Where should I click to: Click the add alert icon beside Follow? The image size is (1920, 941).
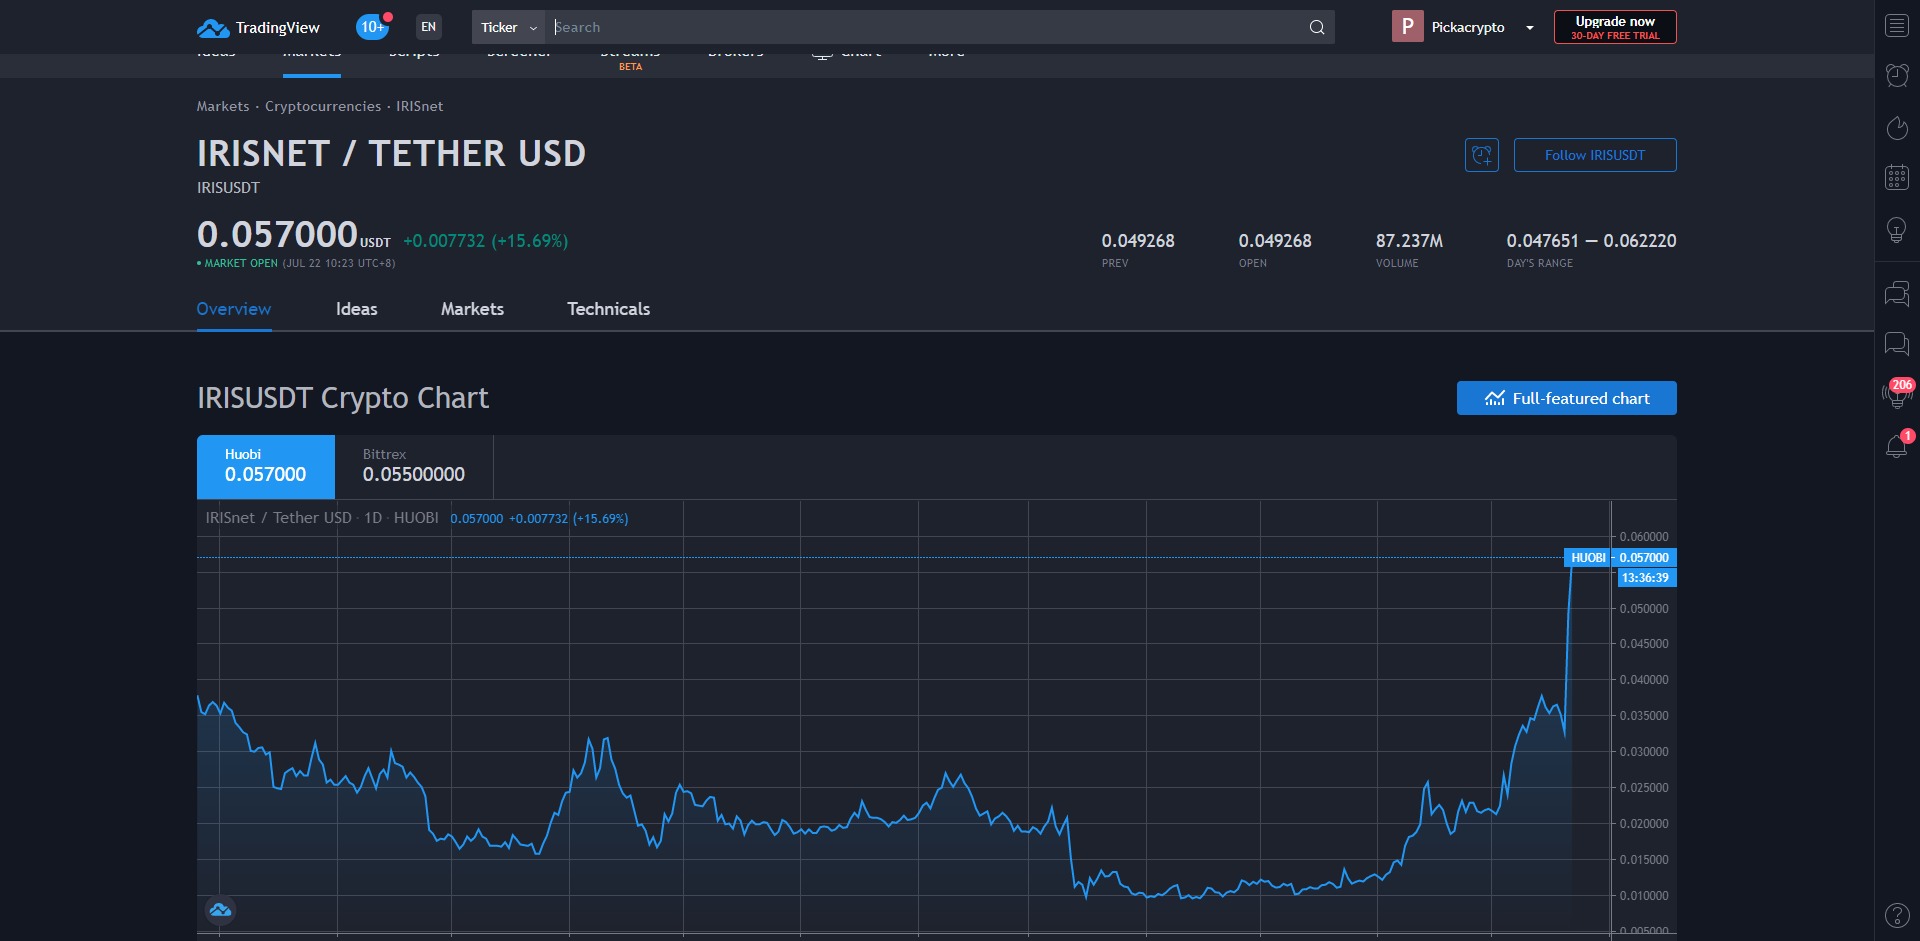pos(1482,155)
